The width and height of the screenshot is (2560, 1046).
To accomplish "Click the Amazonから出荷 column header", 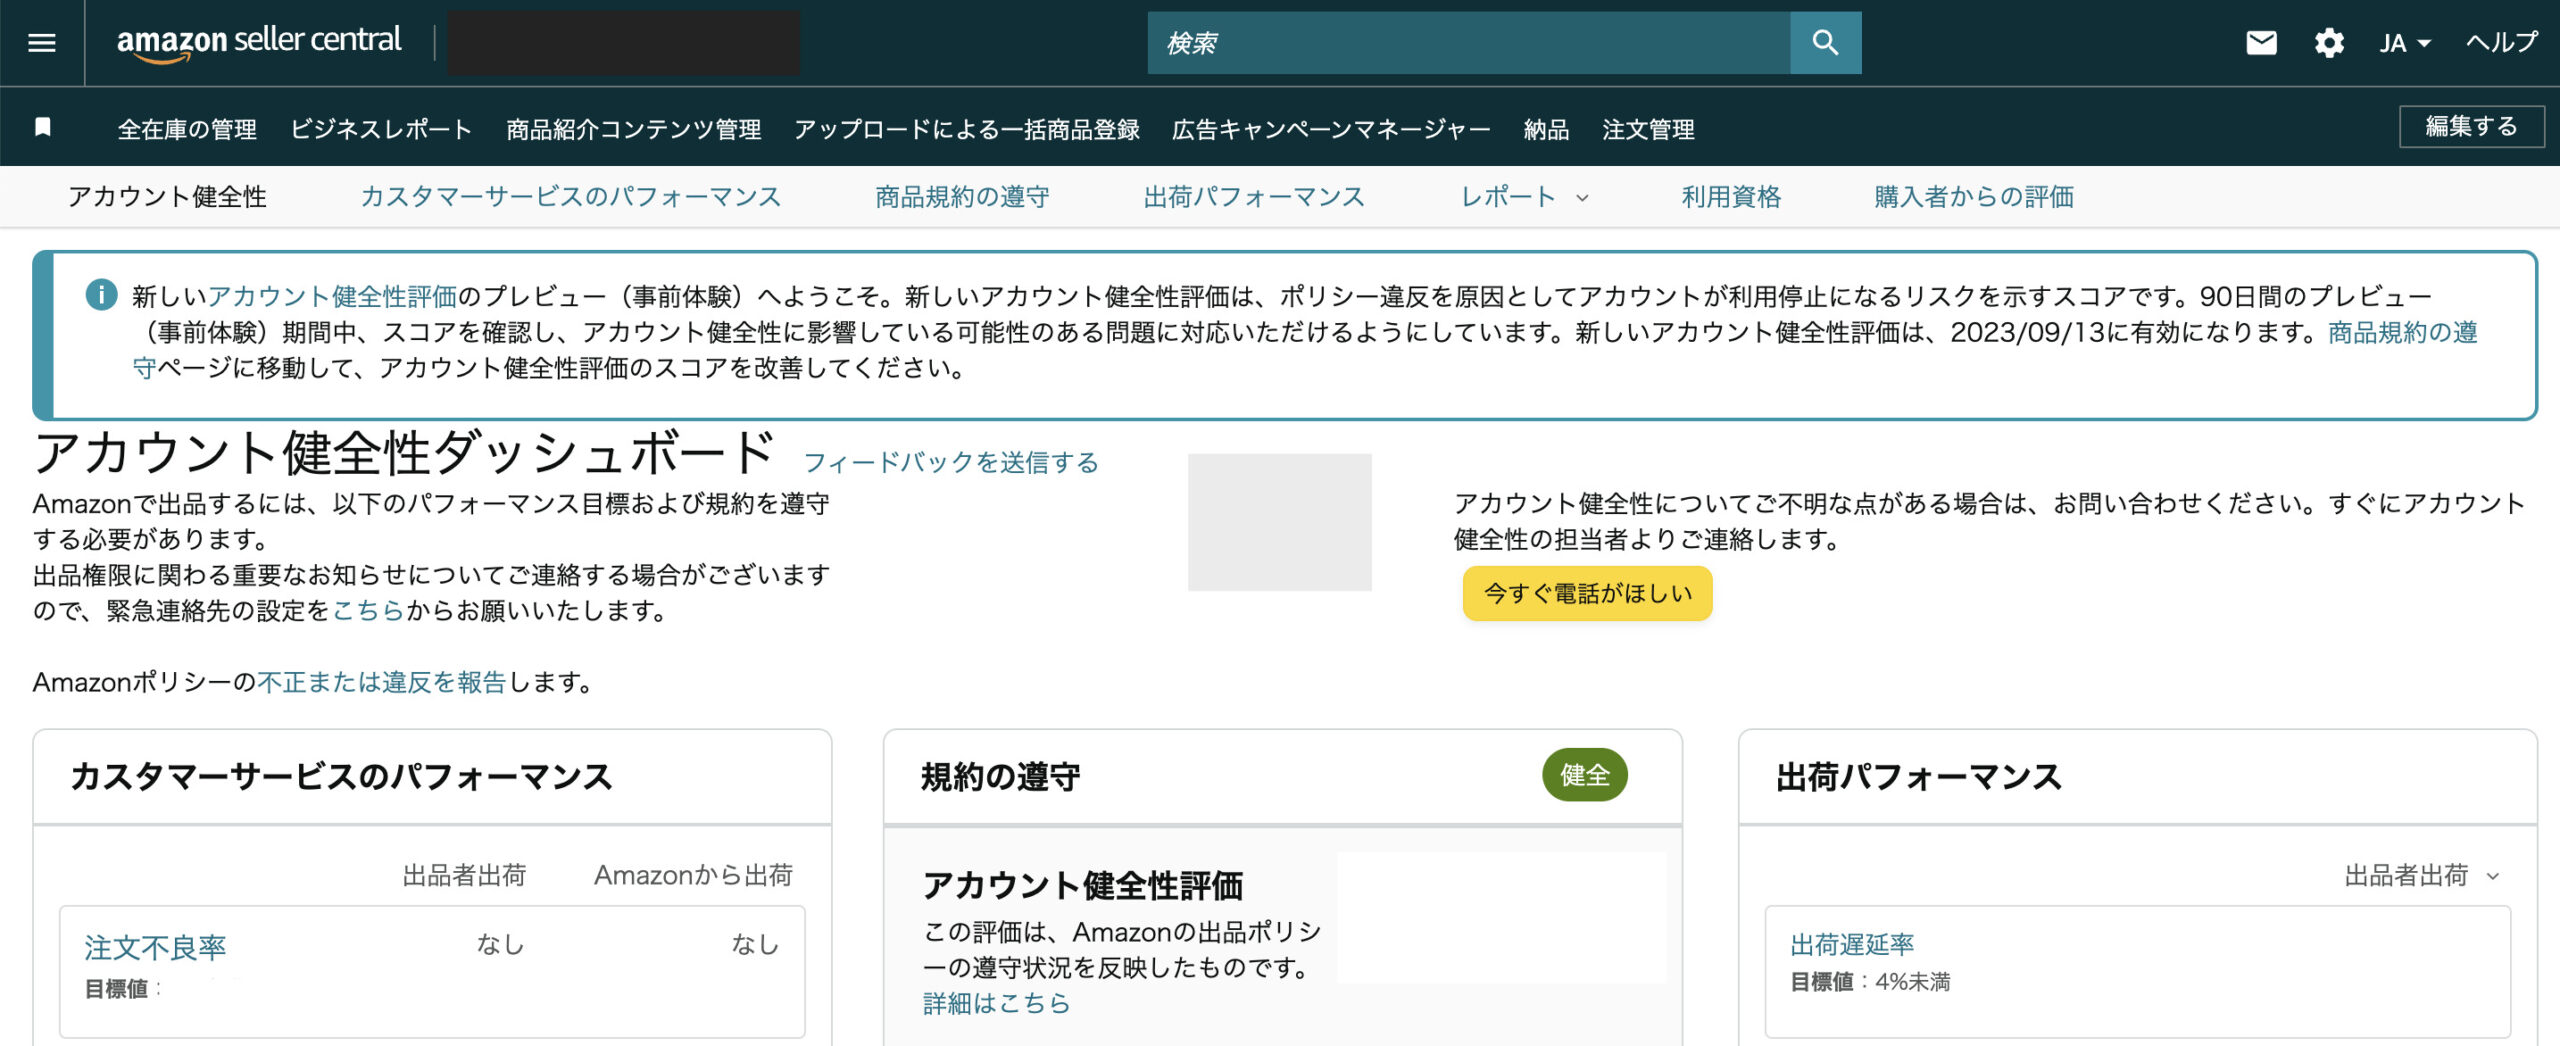I will (693, 875).
